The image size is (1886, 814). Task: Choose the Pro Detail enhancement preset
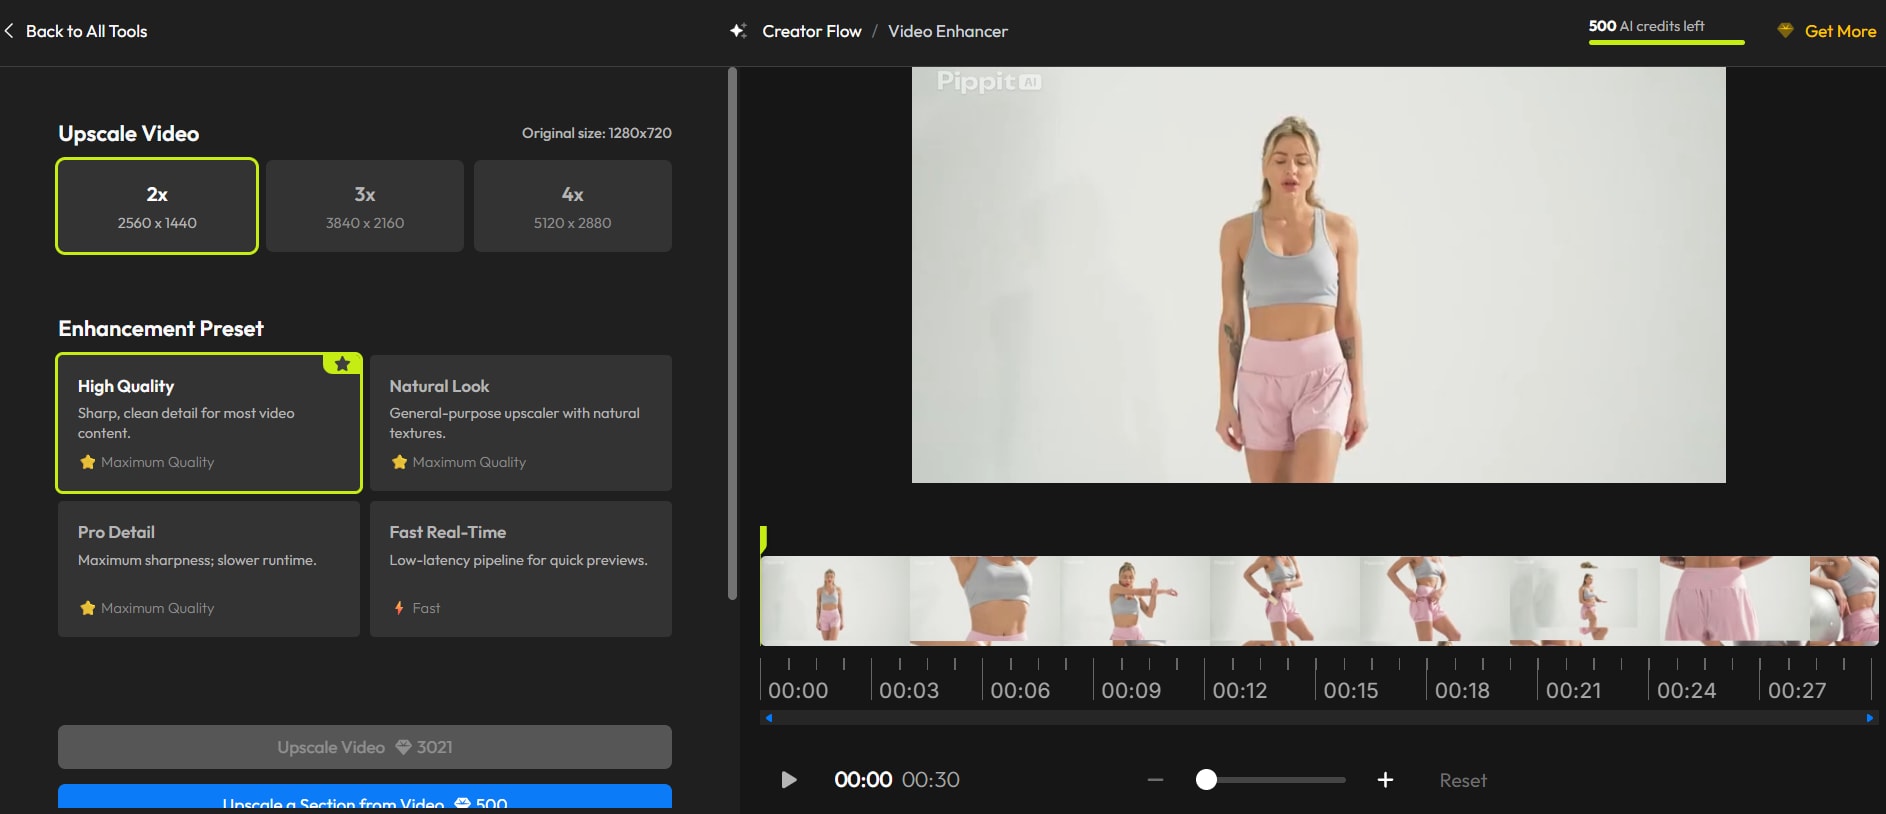click(209, 569)
